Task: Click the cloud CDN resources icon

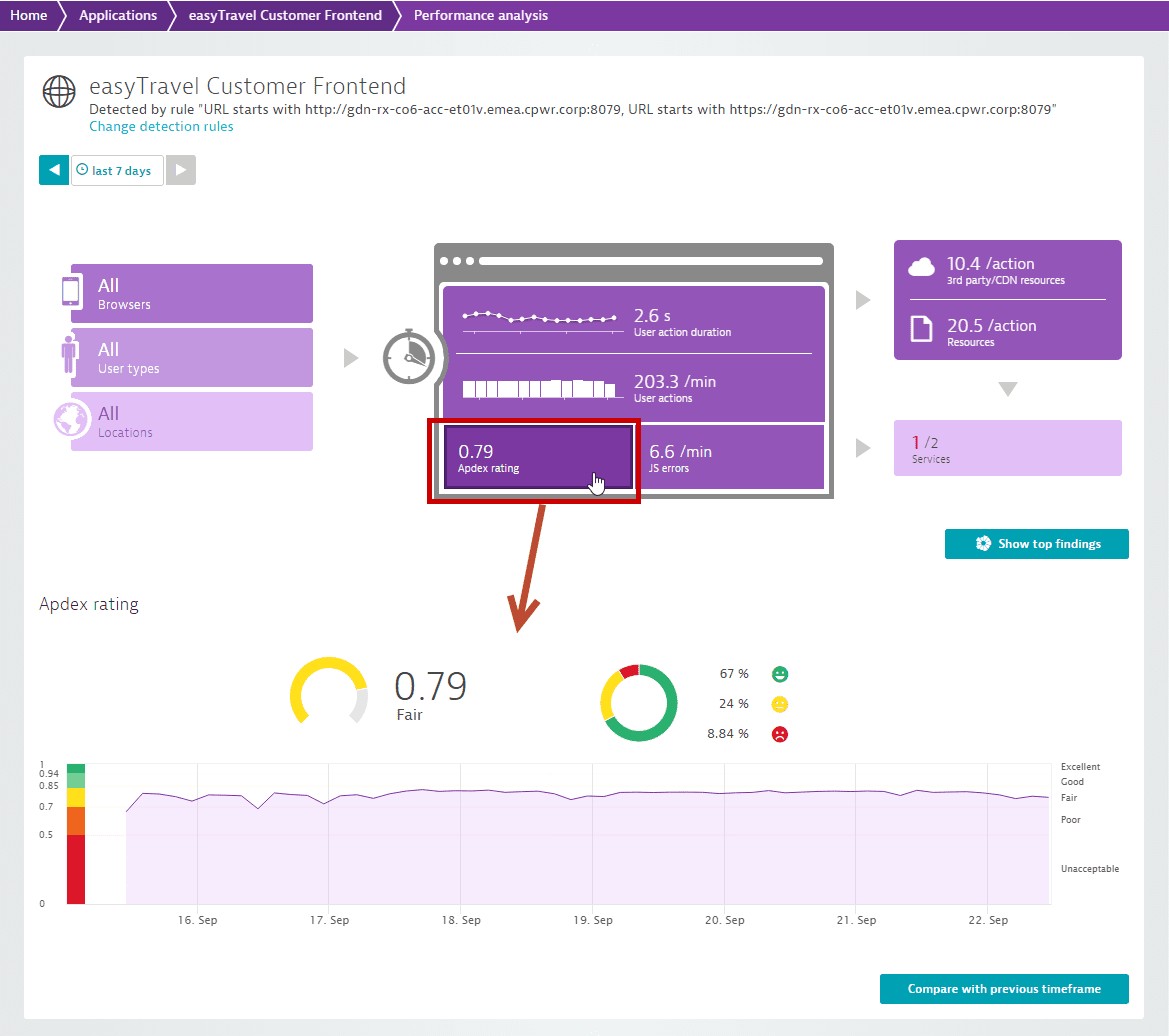Action: pos(921,267)
